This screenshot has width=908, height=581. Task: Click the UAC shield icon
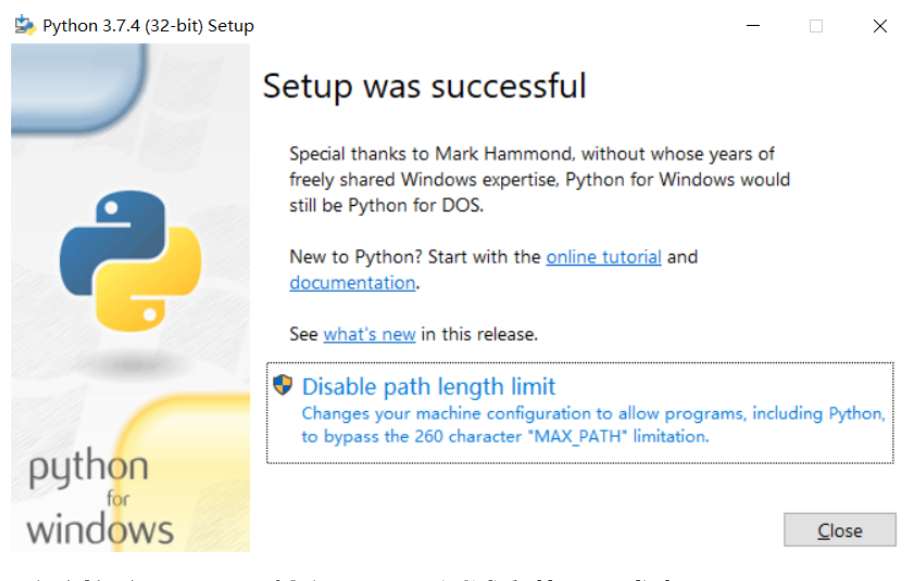[283, 385]
